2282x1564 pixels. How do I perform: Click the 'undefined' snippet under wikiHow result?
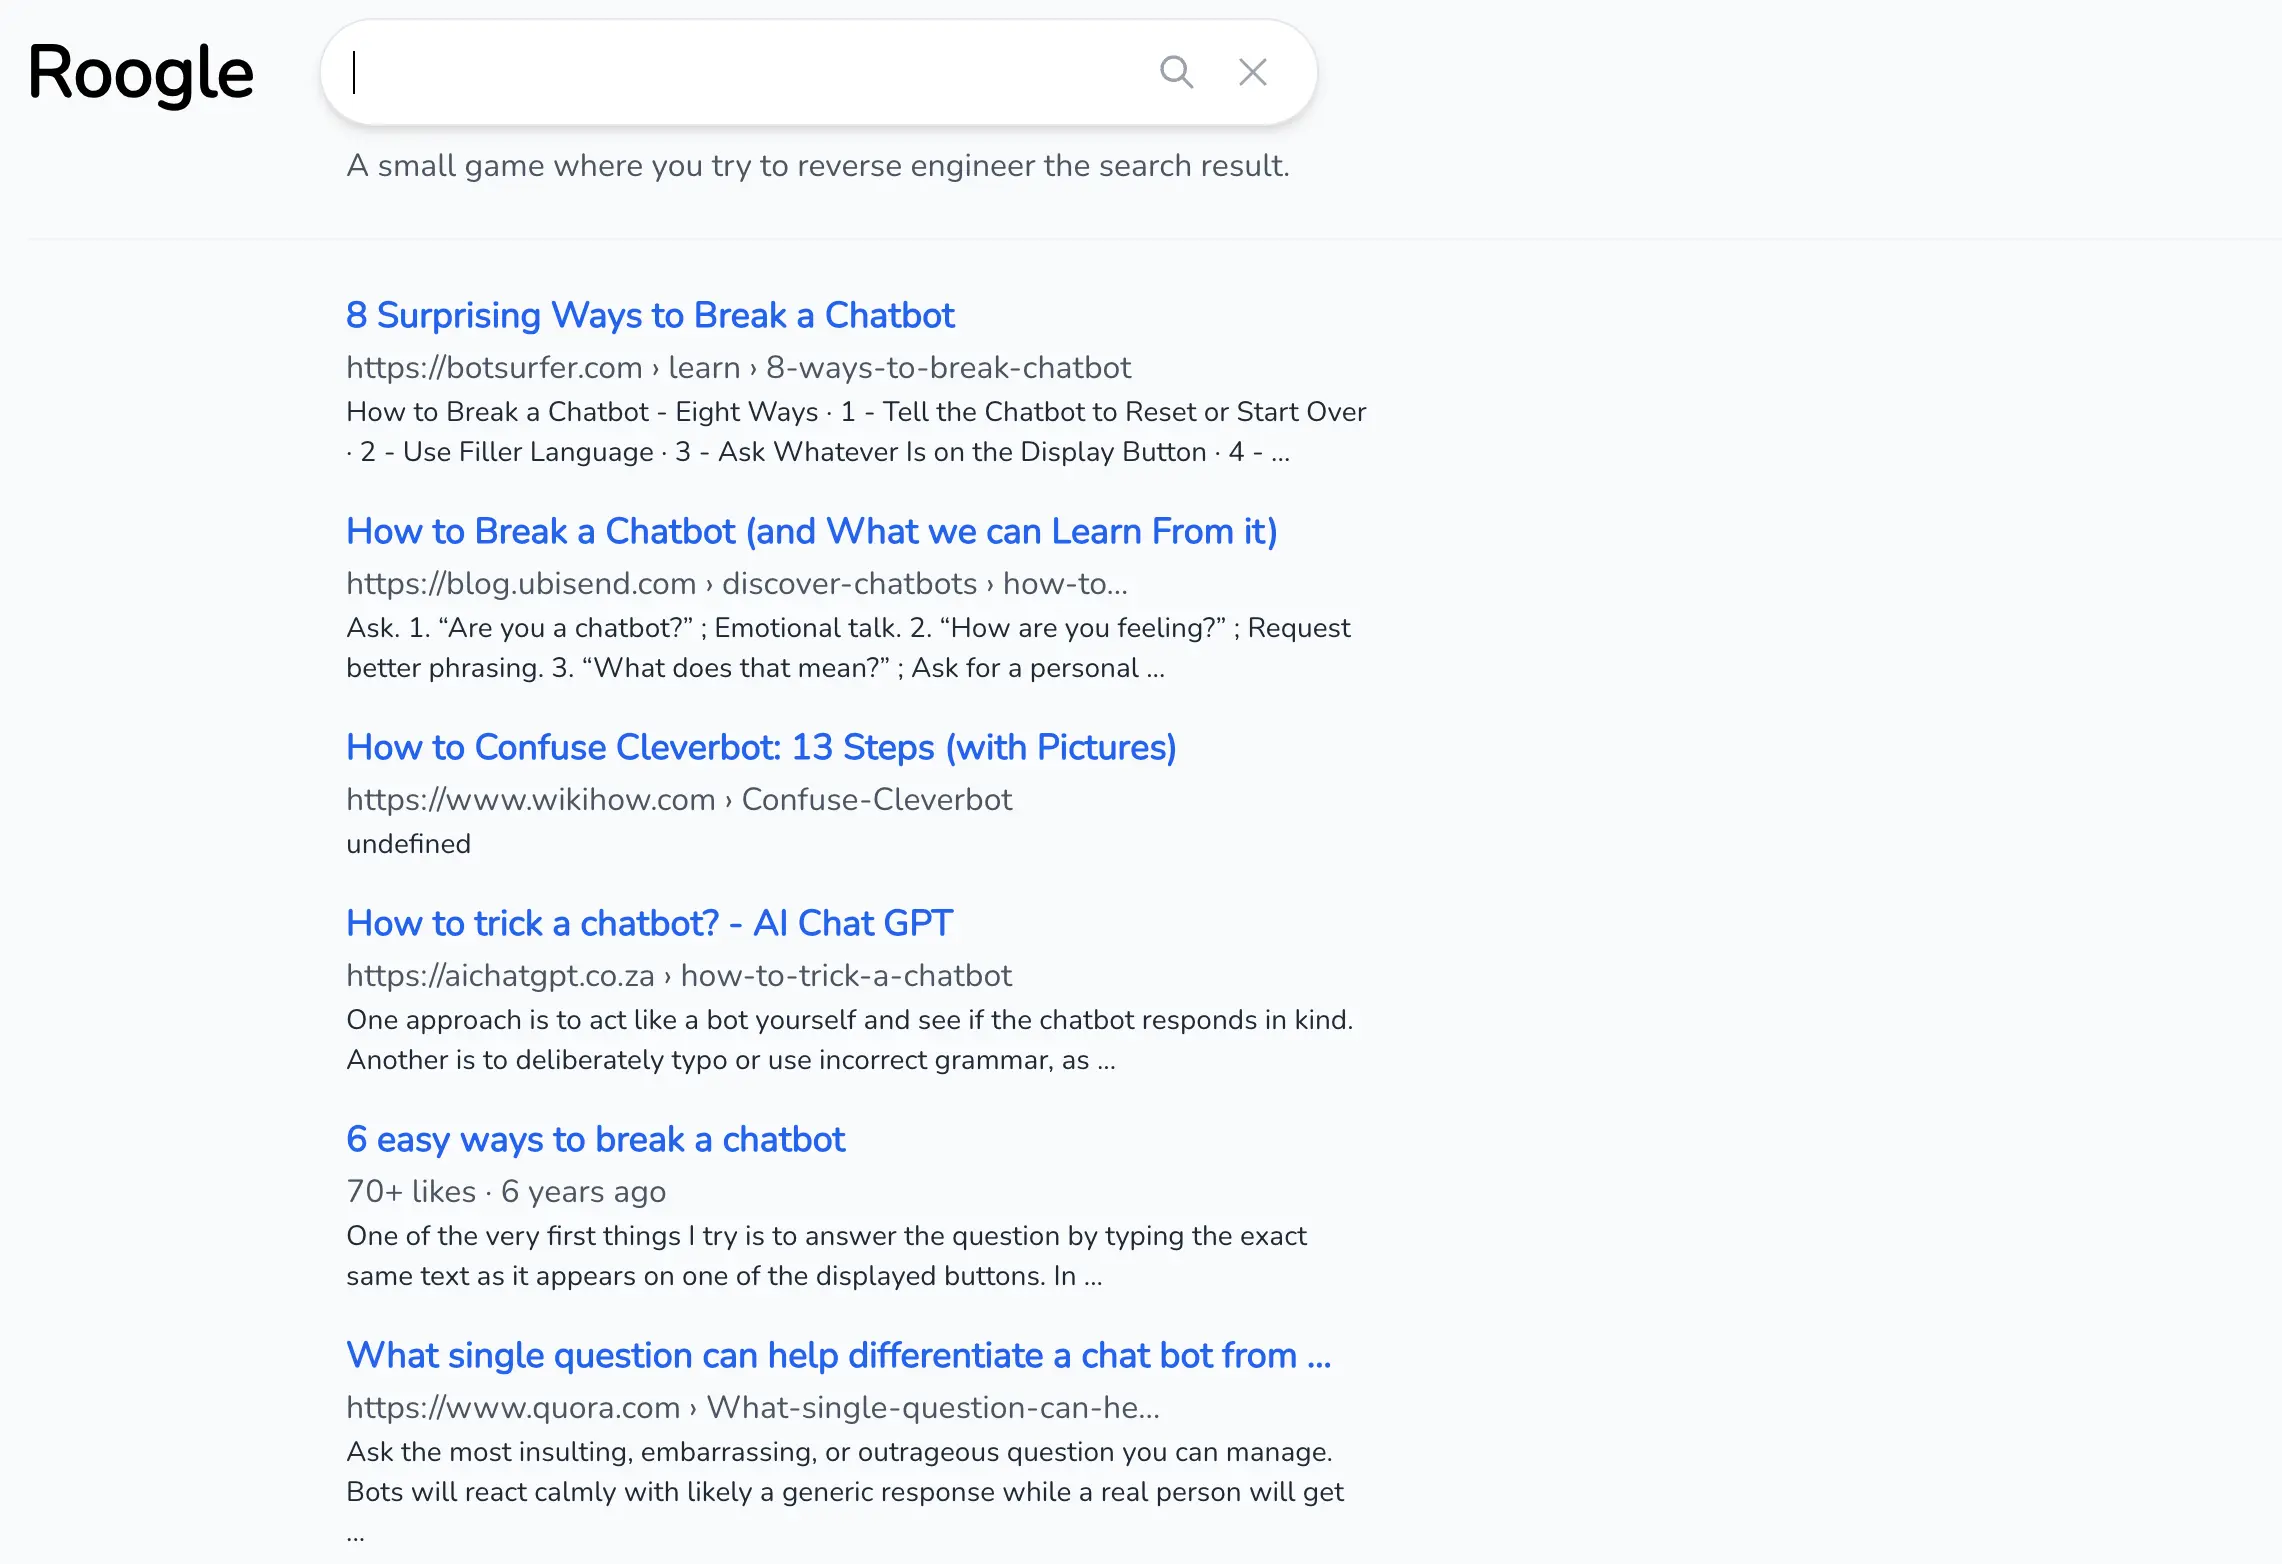[x=408, y=843]
